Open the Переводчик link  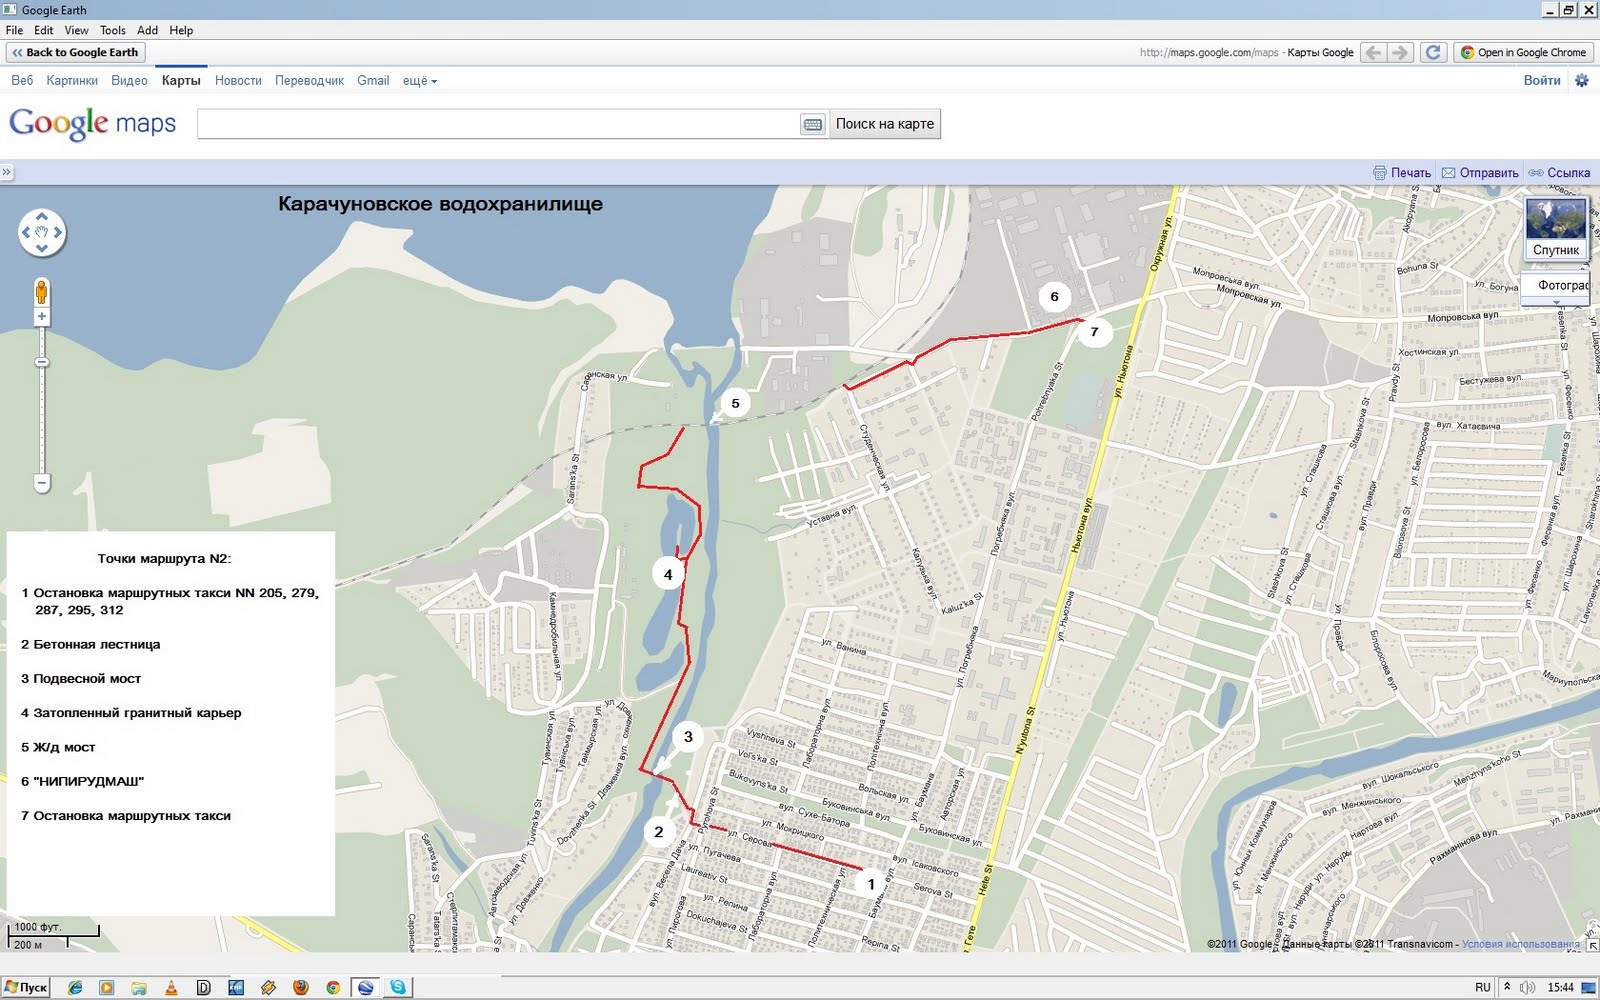(x=309, y=81)
